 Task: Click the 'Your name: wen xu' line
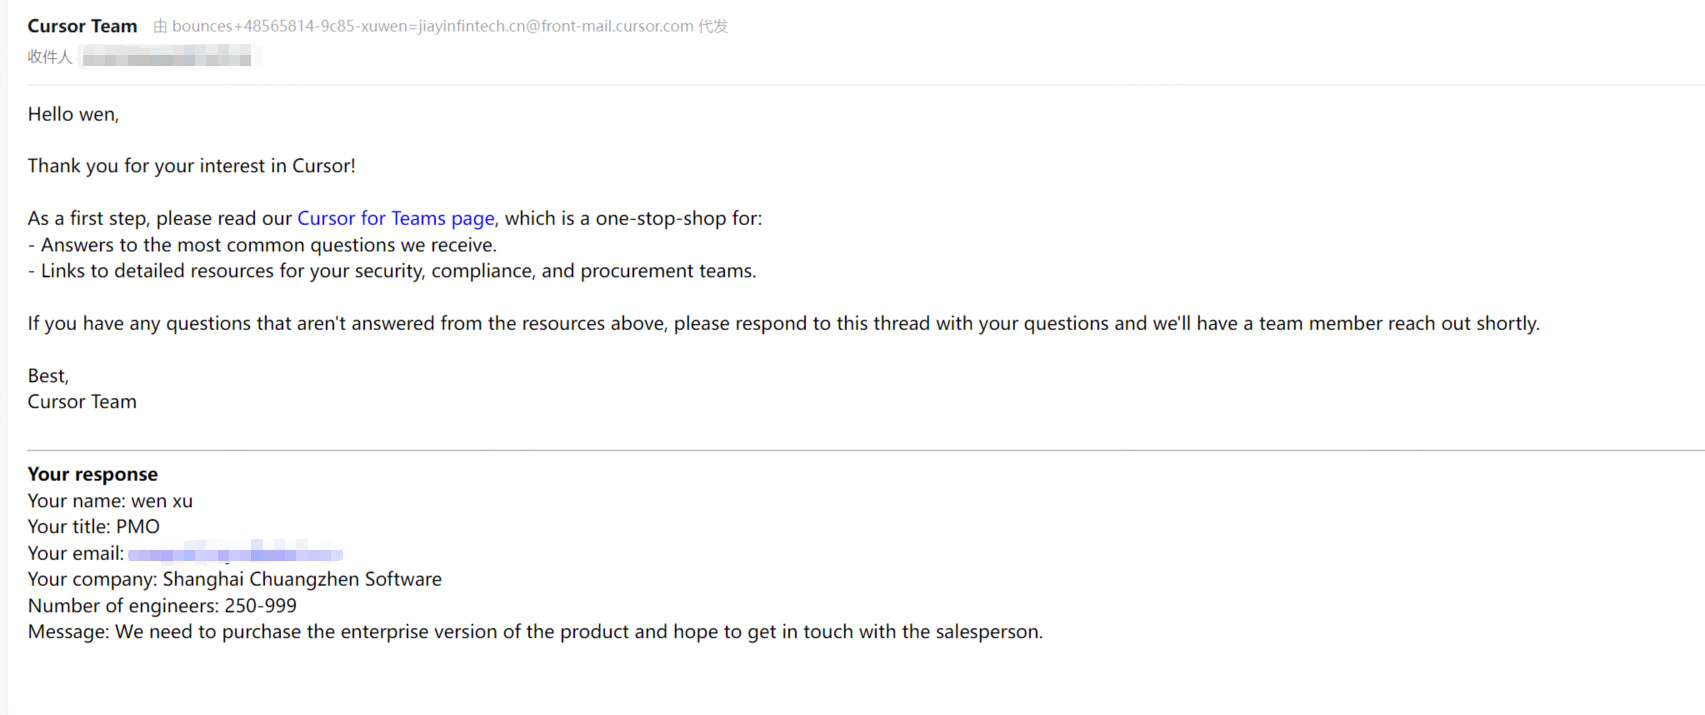point(110,501)
